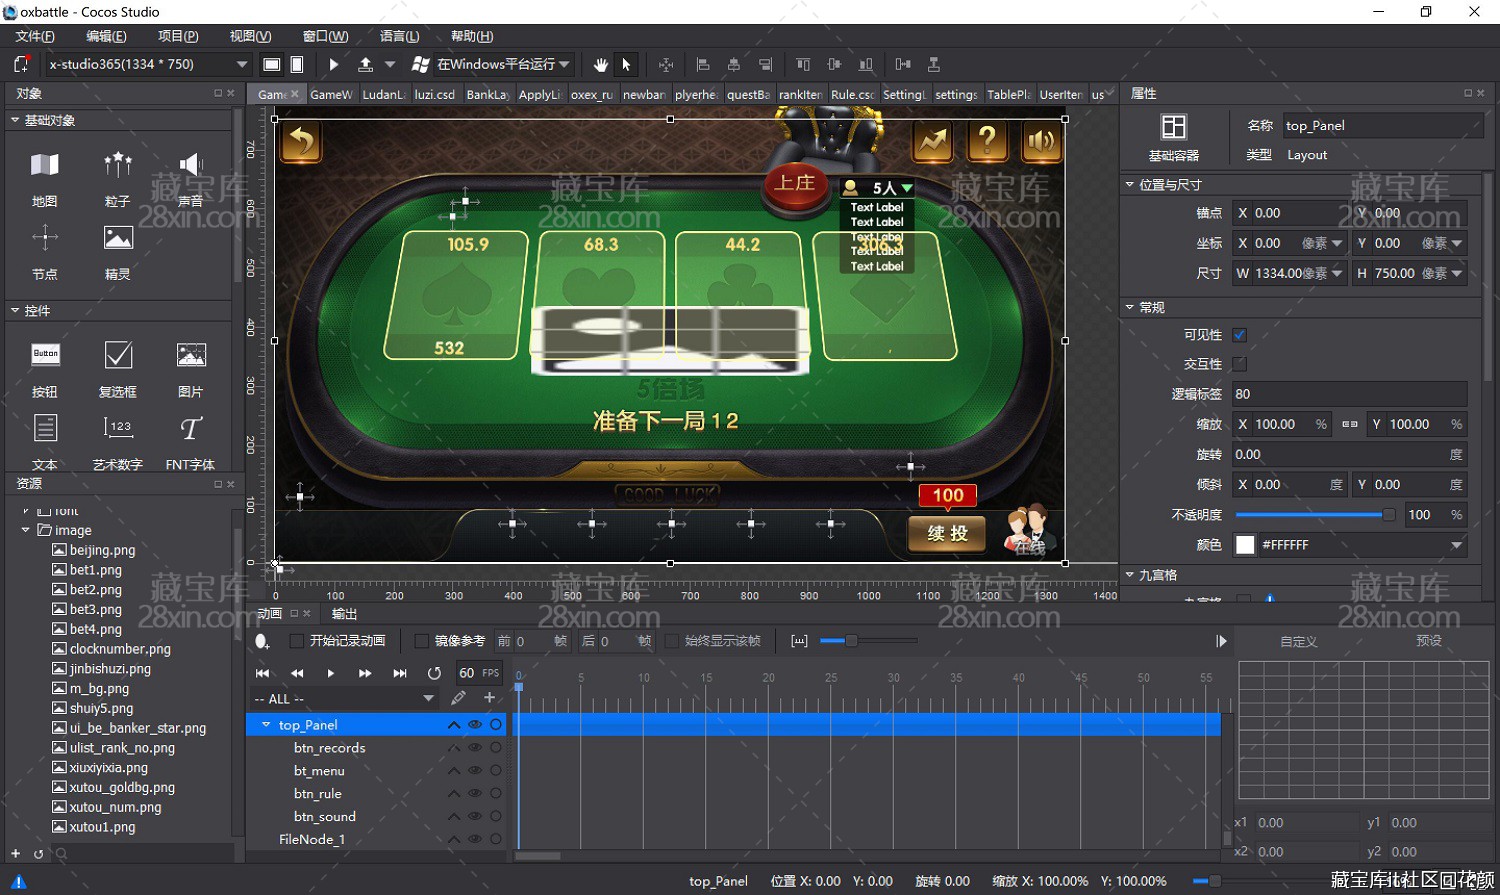The width and height of the screenshot is (1500, 895).
Task: Enable start recording animation checkbox
Action: [296, 641]
